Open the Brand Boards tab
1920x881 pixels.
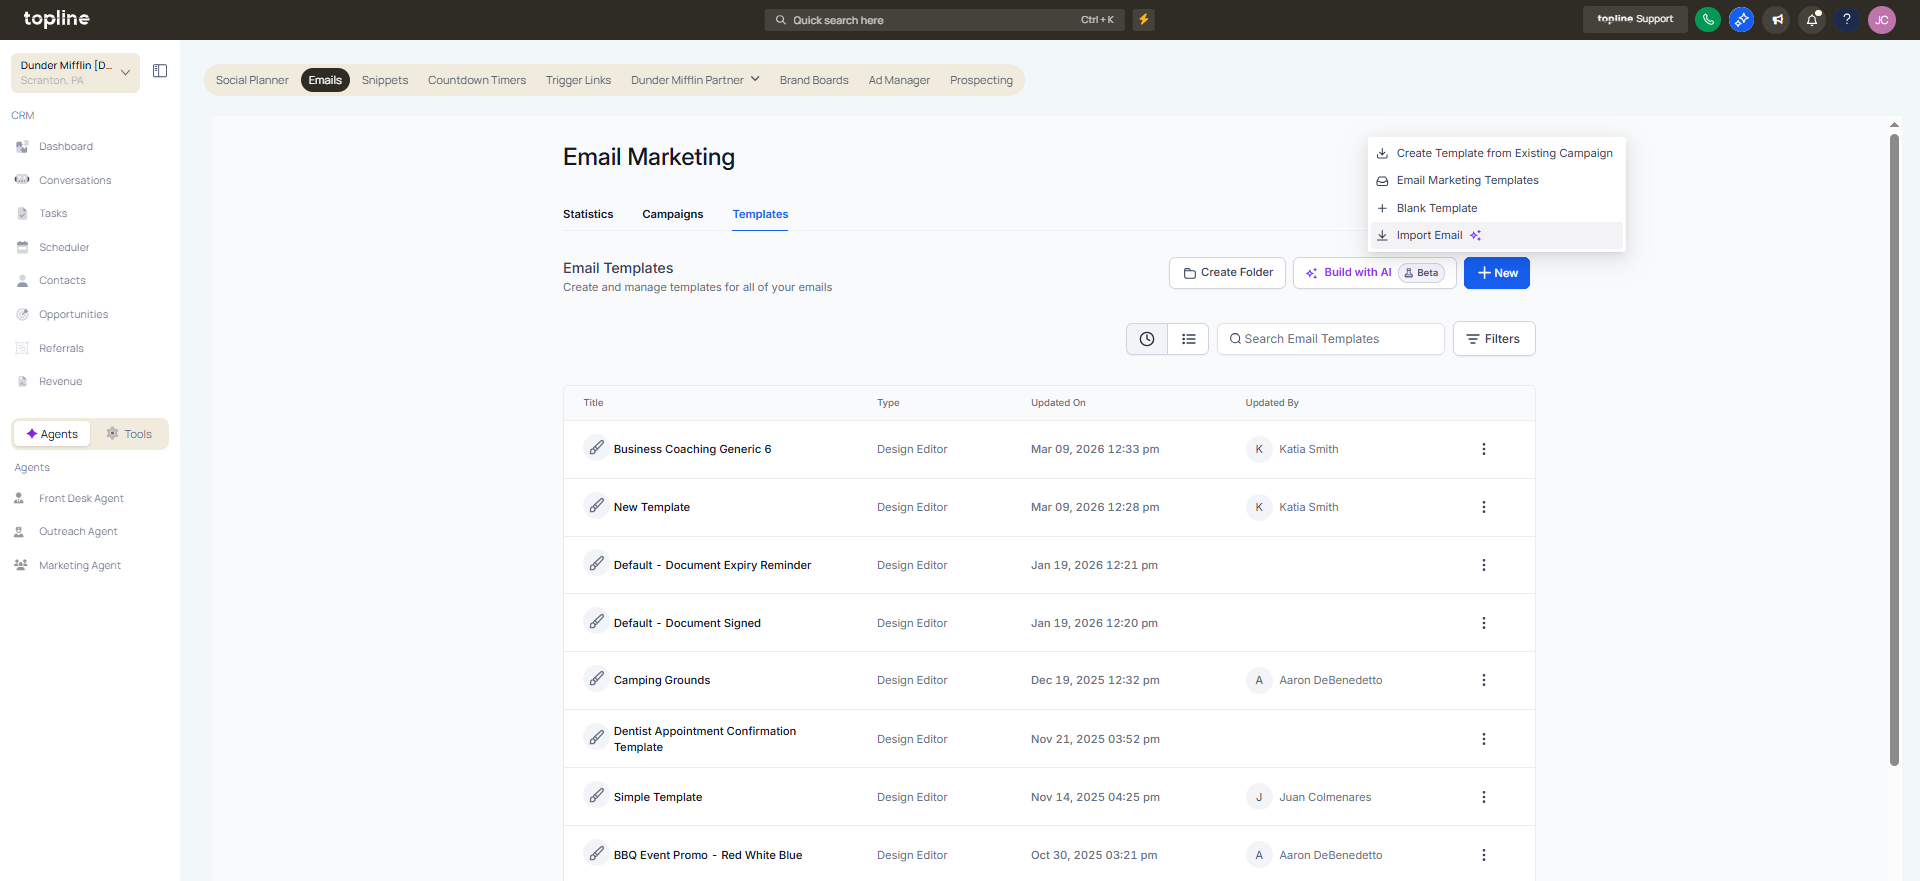click(814, 80)
